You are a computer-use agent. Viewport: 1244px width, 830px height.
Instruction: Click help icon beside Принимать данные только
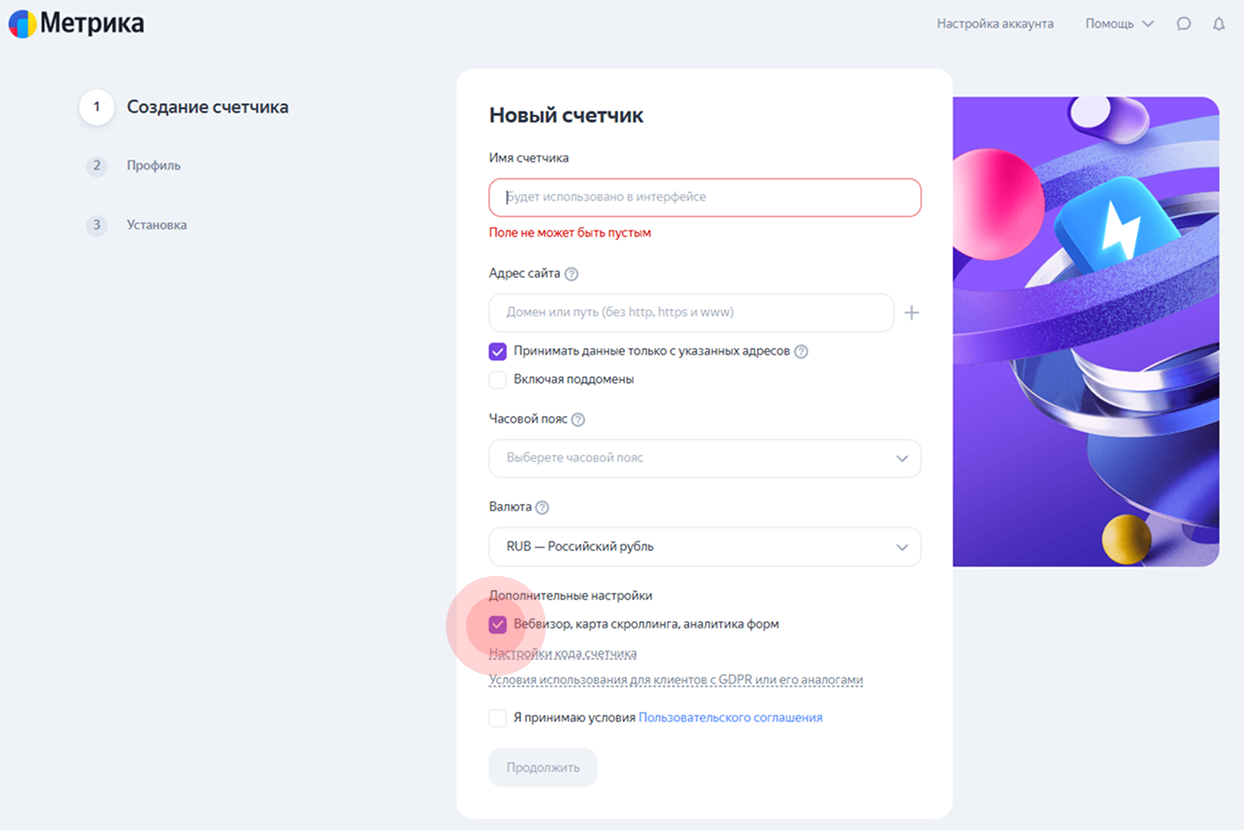click(801, 352)
